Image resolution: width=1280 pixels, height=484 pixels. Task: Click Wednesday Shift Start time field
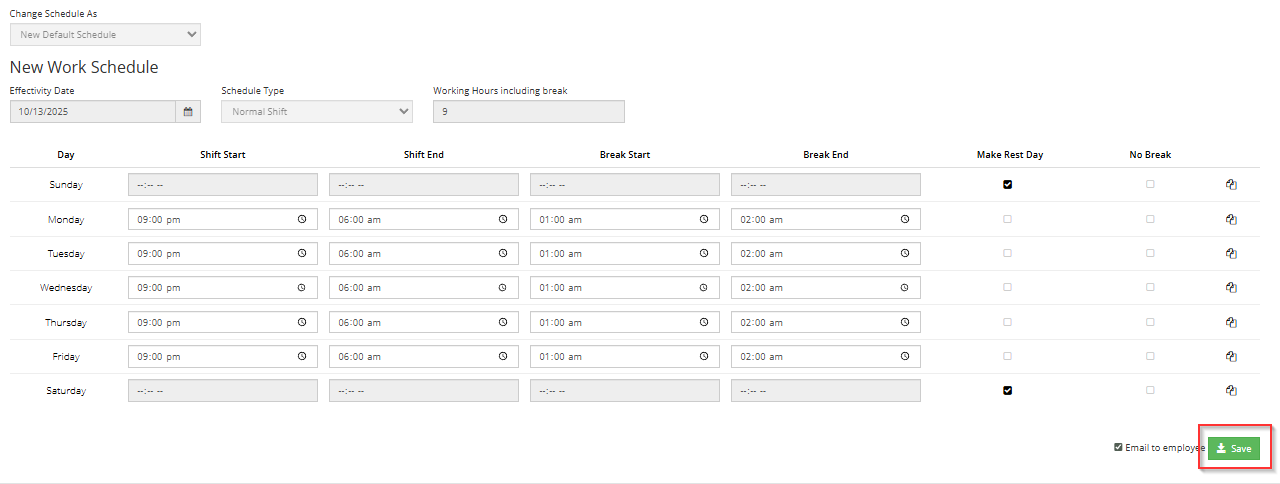(210, 288)
